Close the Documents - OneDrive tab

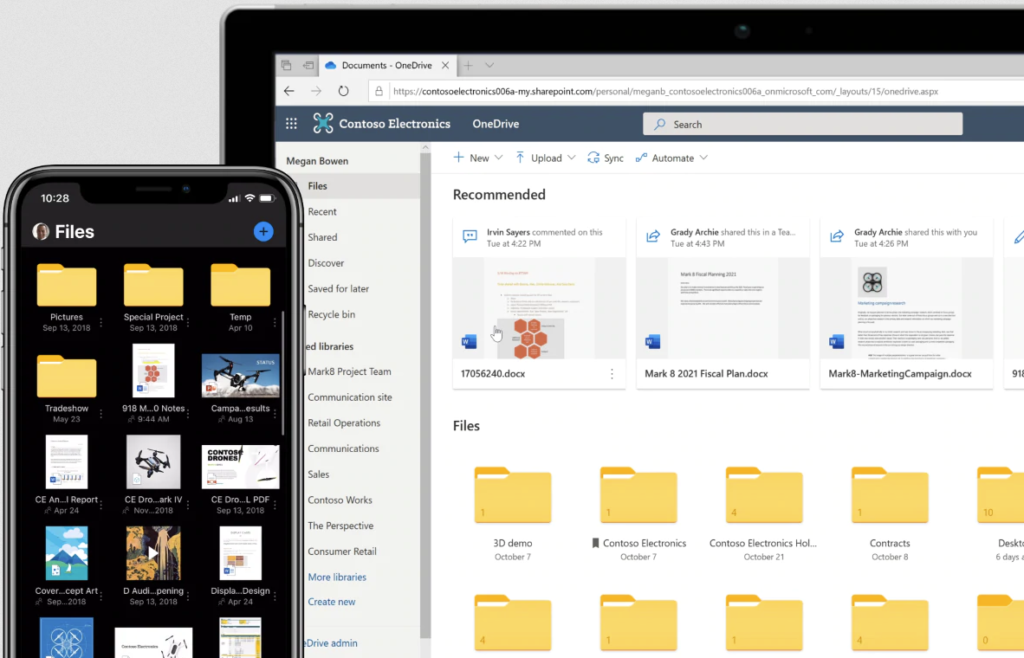445,65
